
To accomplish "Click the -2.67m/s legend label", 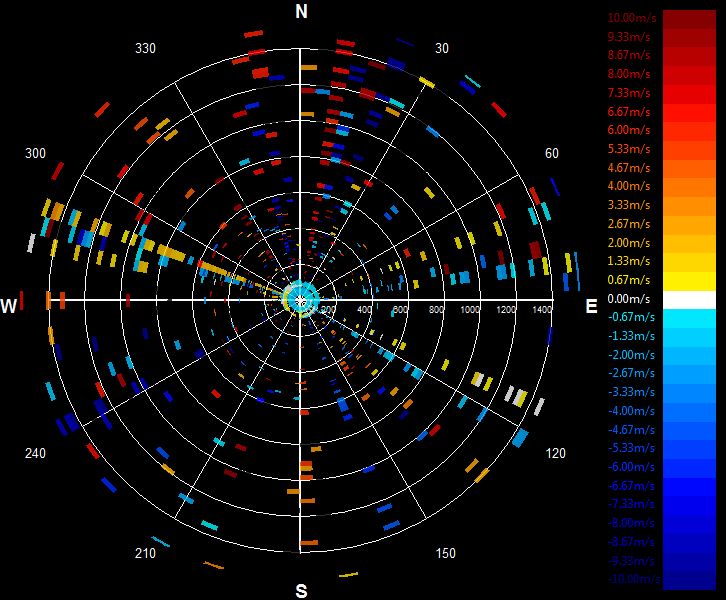I will pyautogui.click(x=631, y=373).
